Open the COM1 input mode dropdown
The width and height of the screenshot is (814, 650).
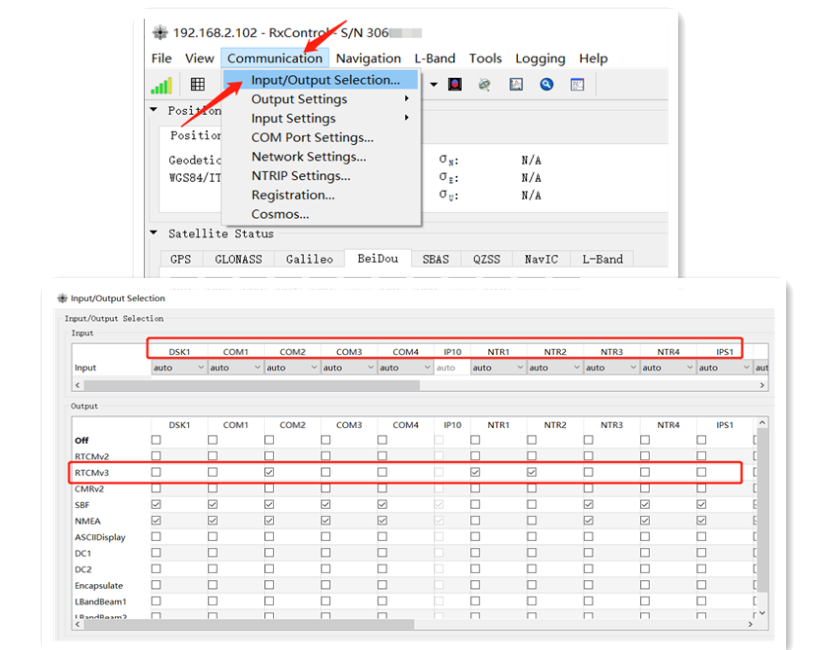236,368
